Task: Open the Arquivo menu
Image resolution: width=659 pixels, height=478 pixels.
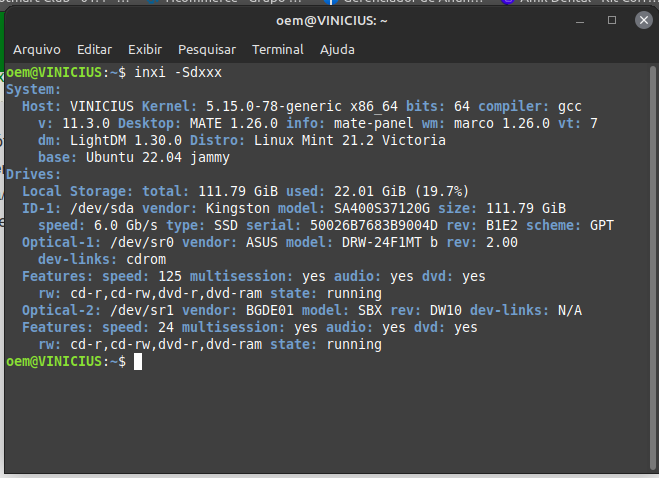Action: (x=37, y=50)
